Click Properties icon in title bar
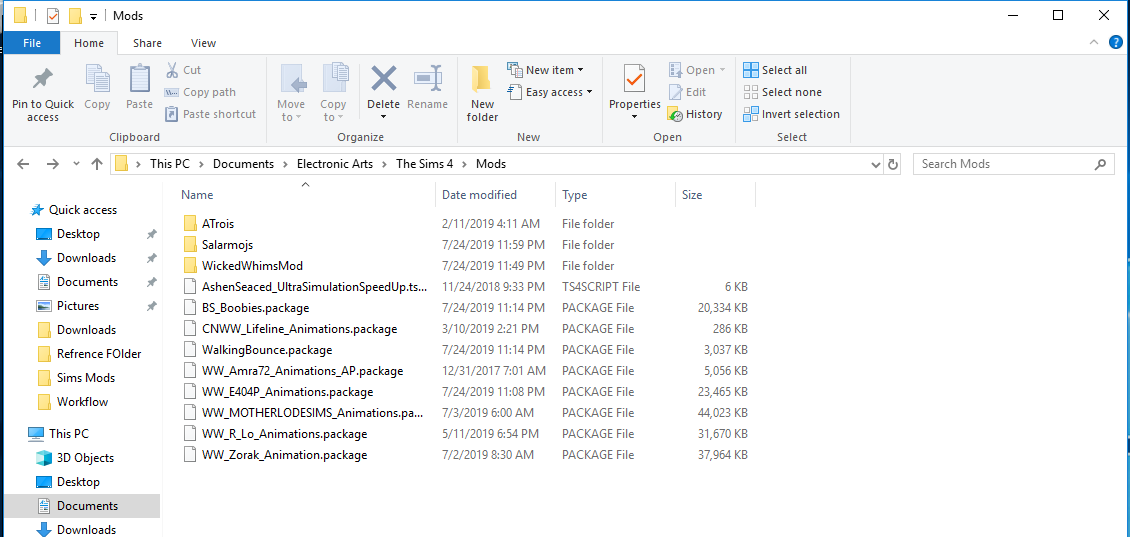1130x537 pixels. tap(52, 15)
